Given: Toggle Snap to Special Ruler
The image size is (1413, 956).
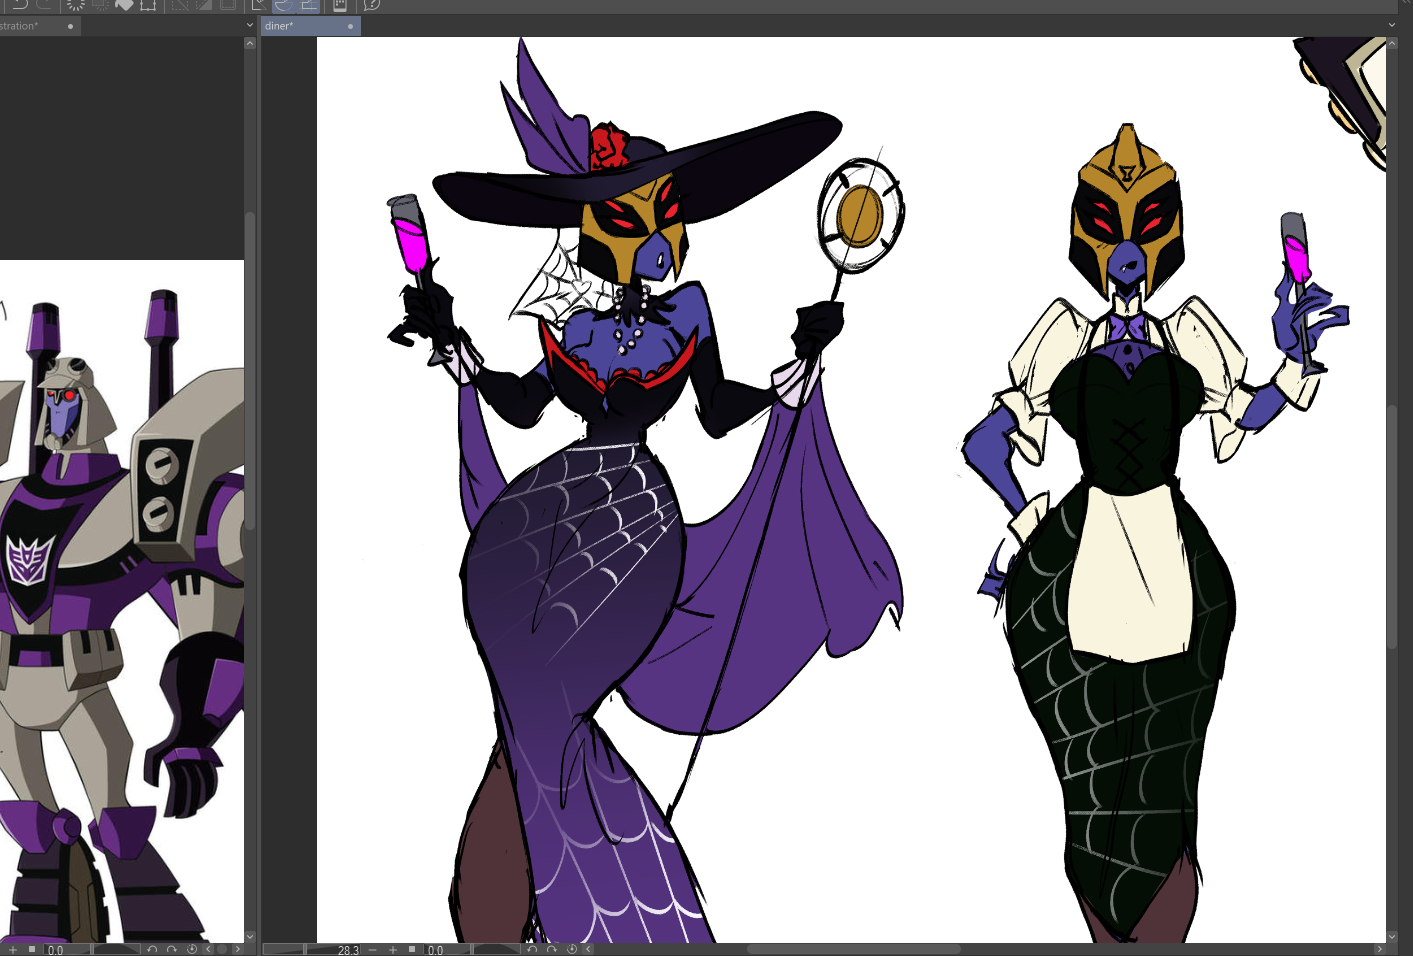Looking at the screenshot, I should point(283,4).
